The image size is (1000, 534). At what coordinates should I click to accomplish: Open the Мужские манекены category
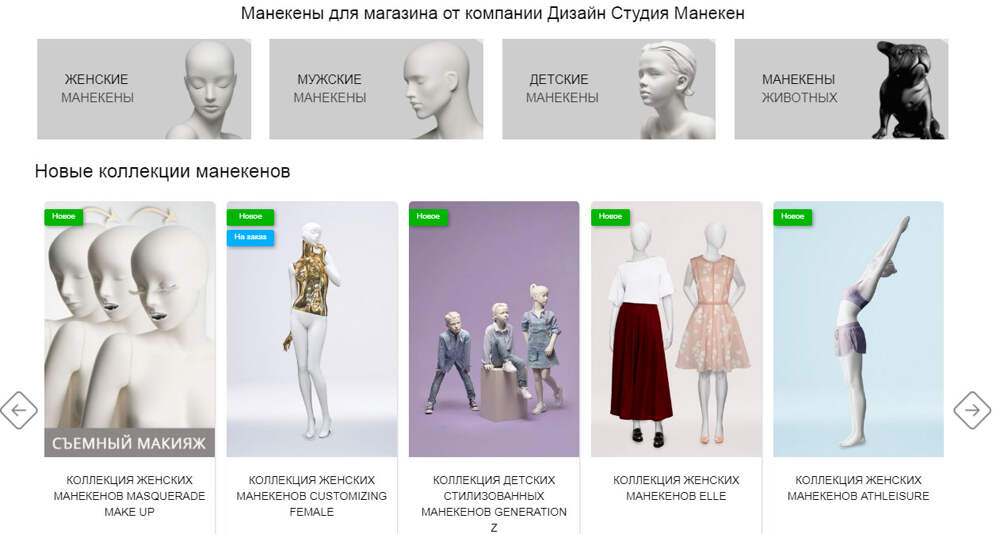point(376,89)
